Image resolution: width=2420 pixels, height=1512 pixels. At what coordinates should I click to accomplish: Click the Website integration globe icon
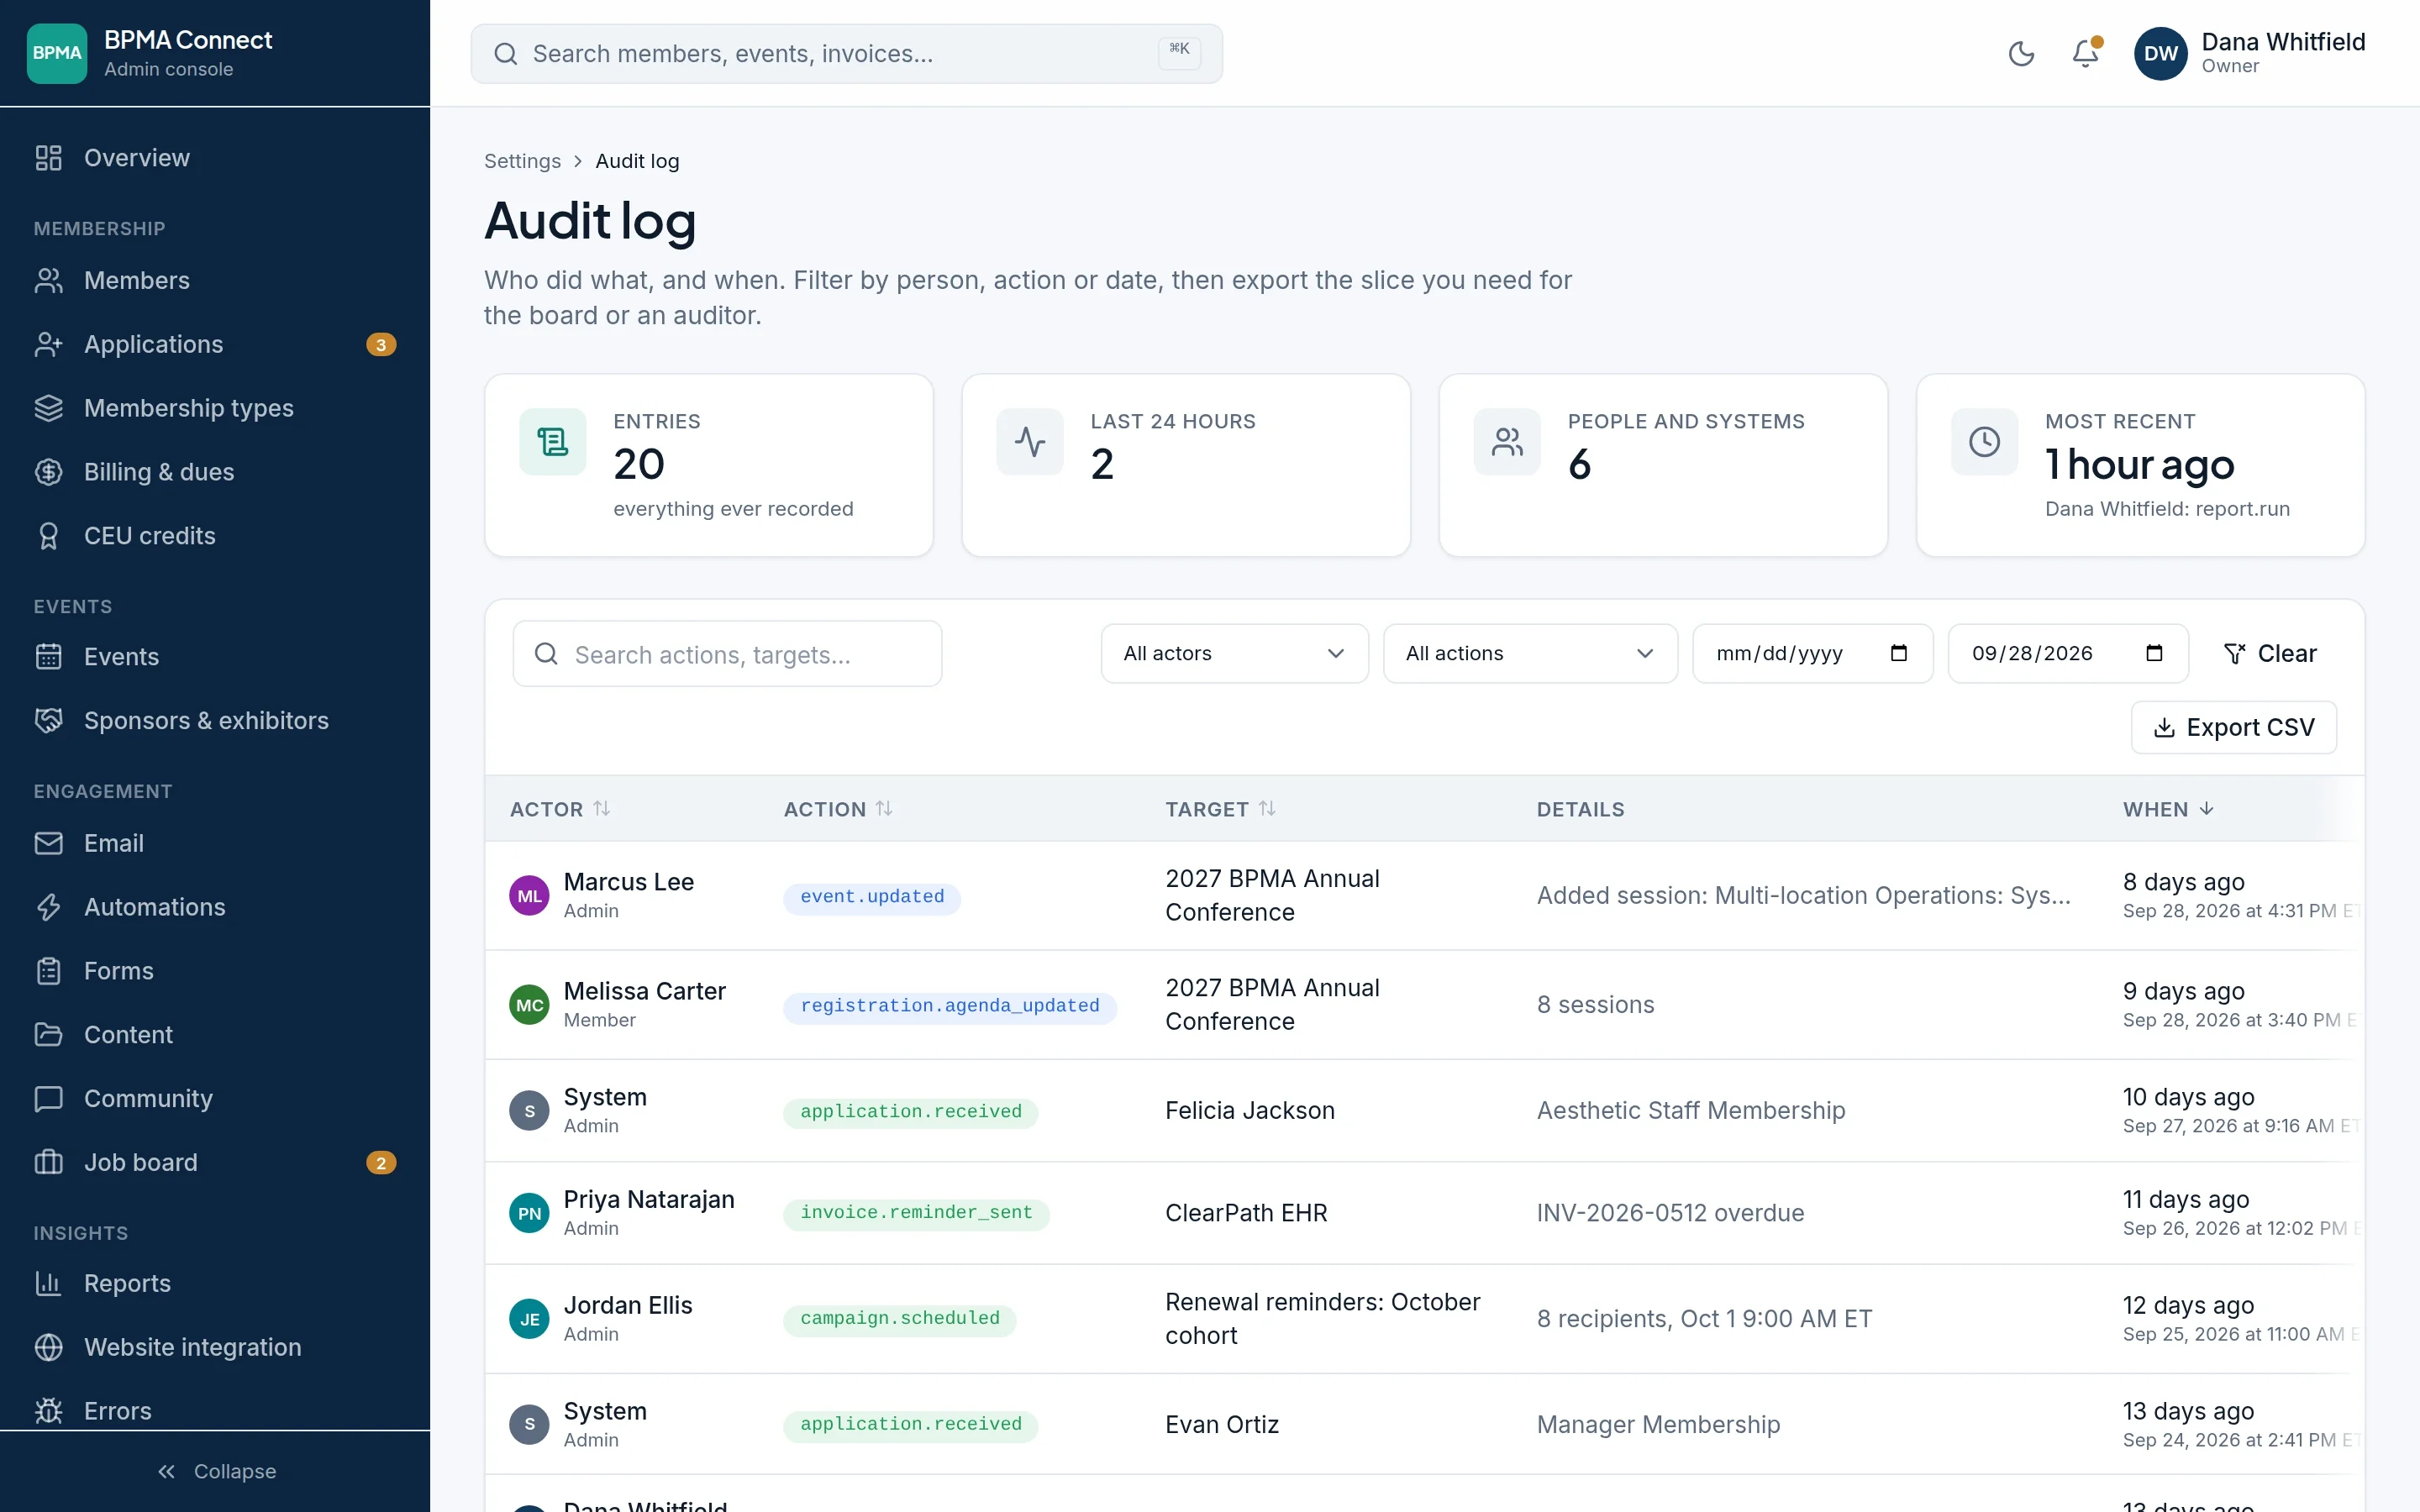[48, 1348]
